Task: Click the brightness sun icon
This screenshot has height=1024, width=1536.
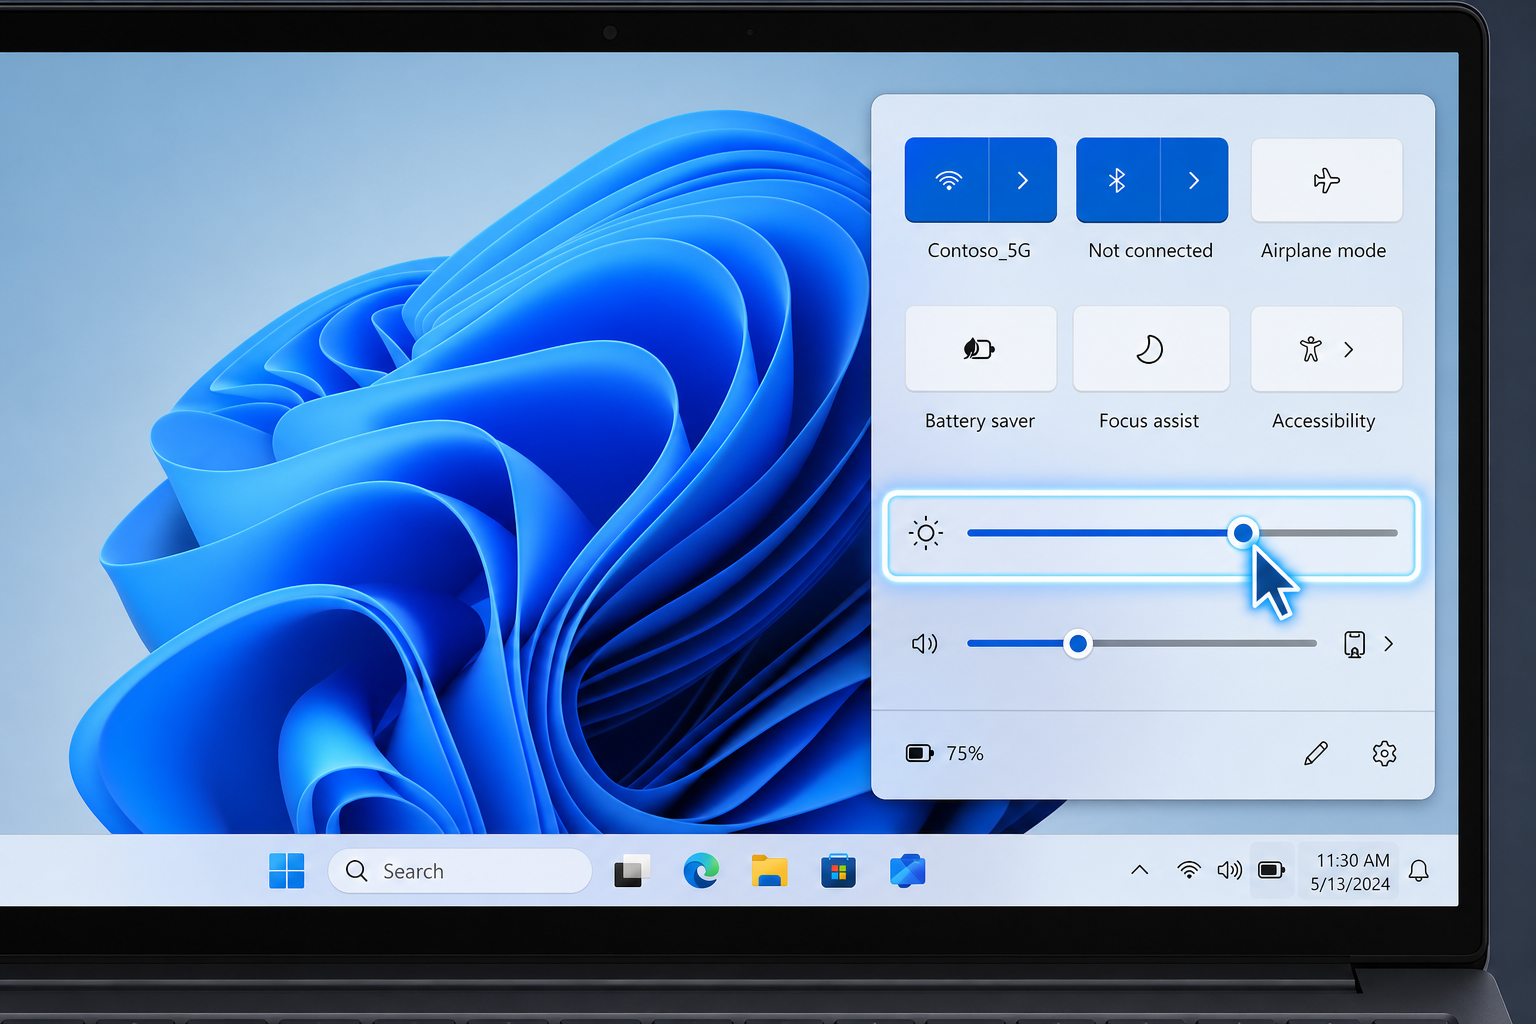Action: point(926,534)
